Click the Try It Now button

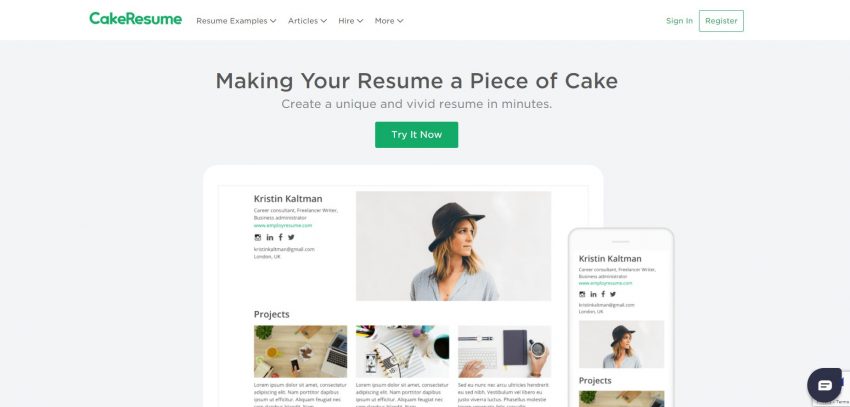pyautogui.click(x=416, y=134)
